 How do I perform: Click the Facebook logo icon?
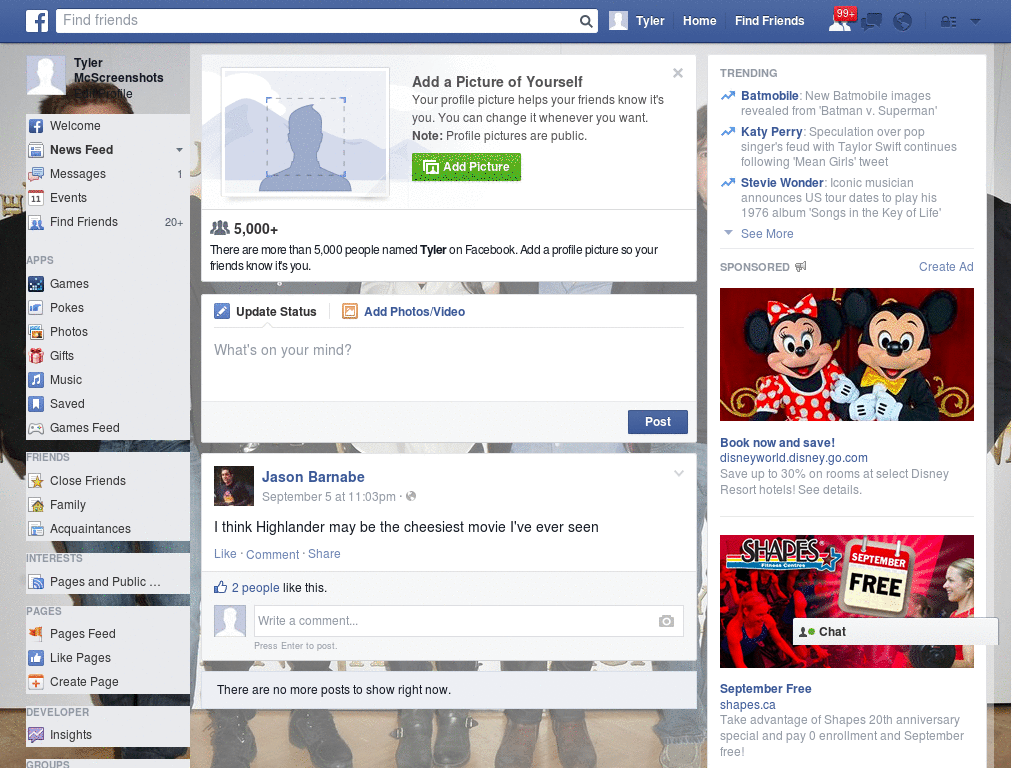coord(37,21)
